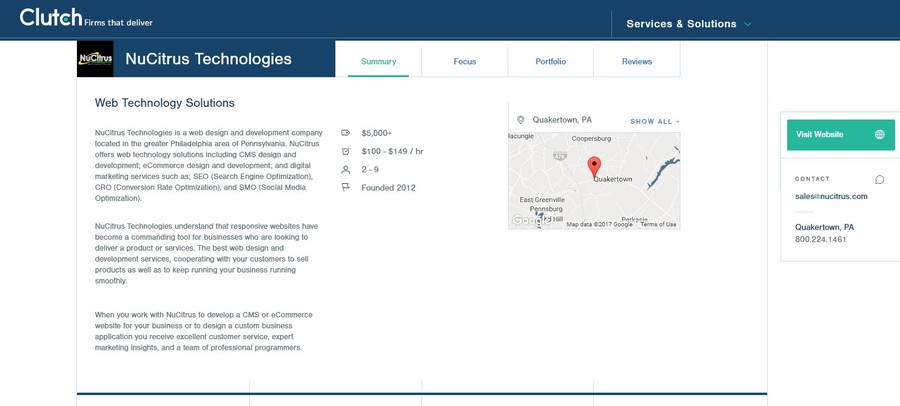Click the chevron next to Services & Solutions
900x406 pixels.
(x=747, y=24)
